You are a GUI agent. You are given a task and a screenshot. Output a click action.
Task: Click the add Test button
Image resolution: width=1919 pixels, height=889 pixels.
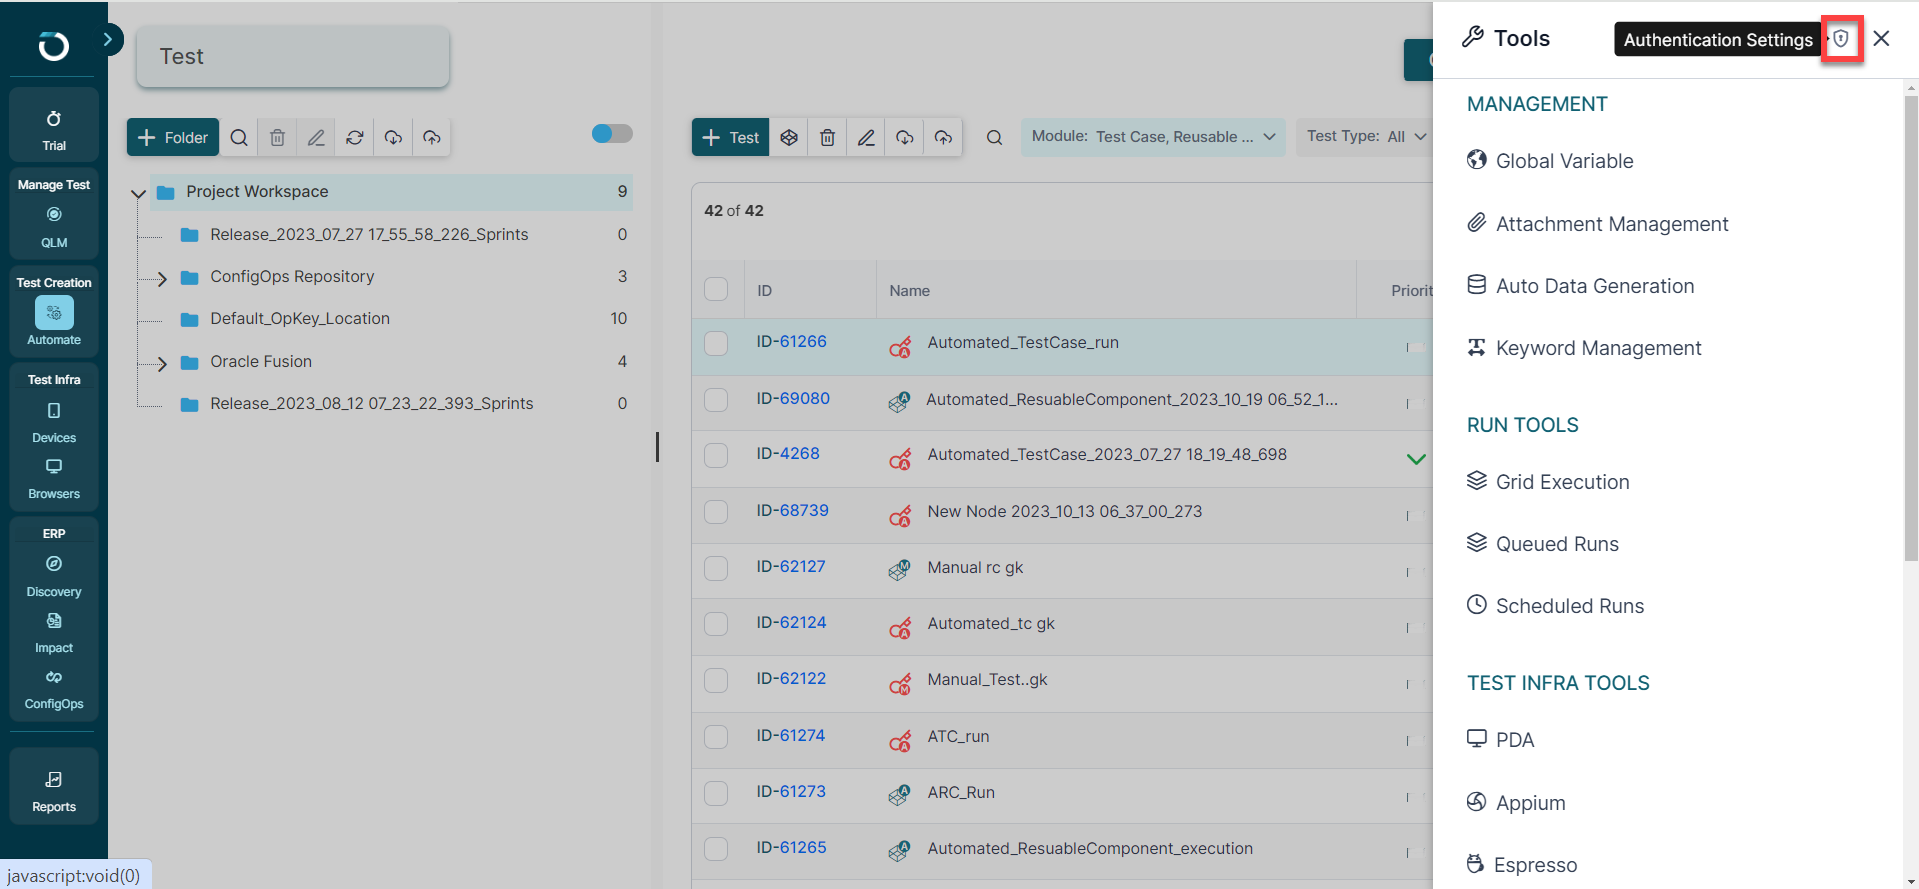(731, 137)
